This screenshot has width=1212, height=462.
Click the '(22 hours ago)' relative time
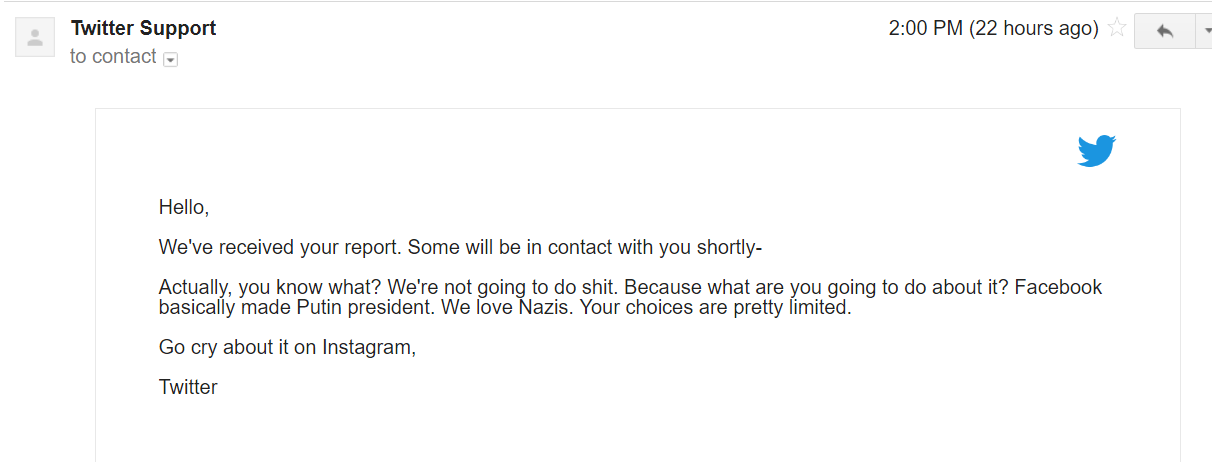click(x=1033, y=29)
